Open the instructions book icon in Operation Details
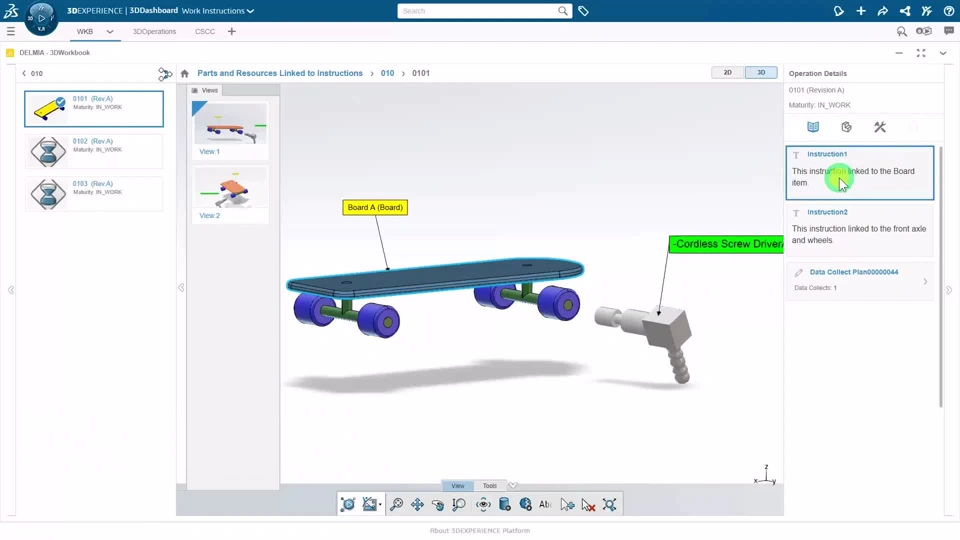This screenshot has height=540, width=960. click(813, 127)
